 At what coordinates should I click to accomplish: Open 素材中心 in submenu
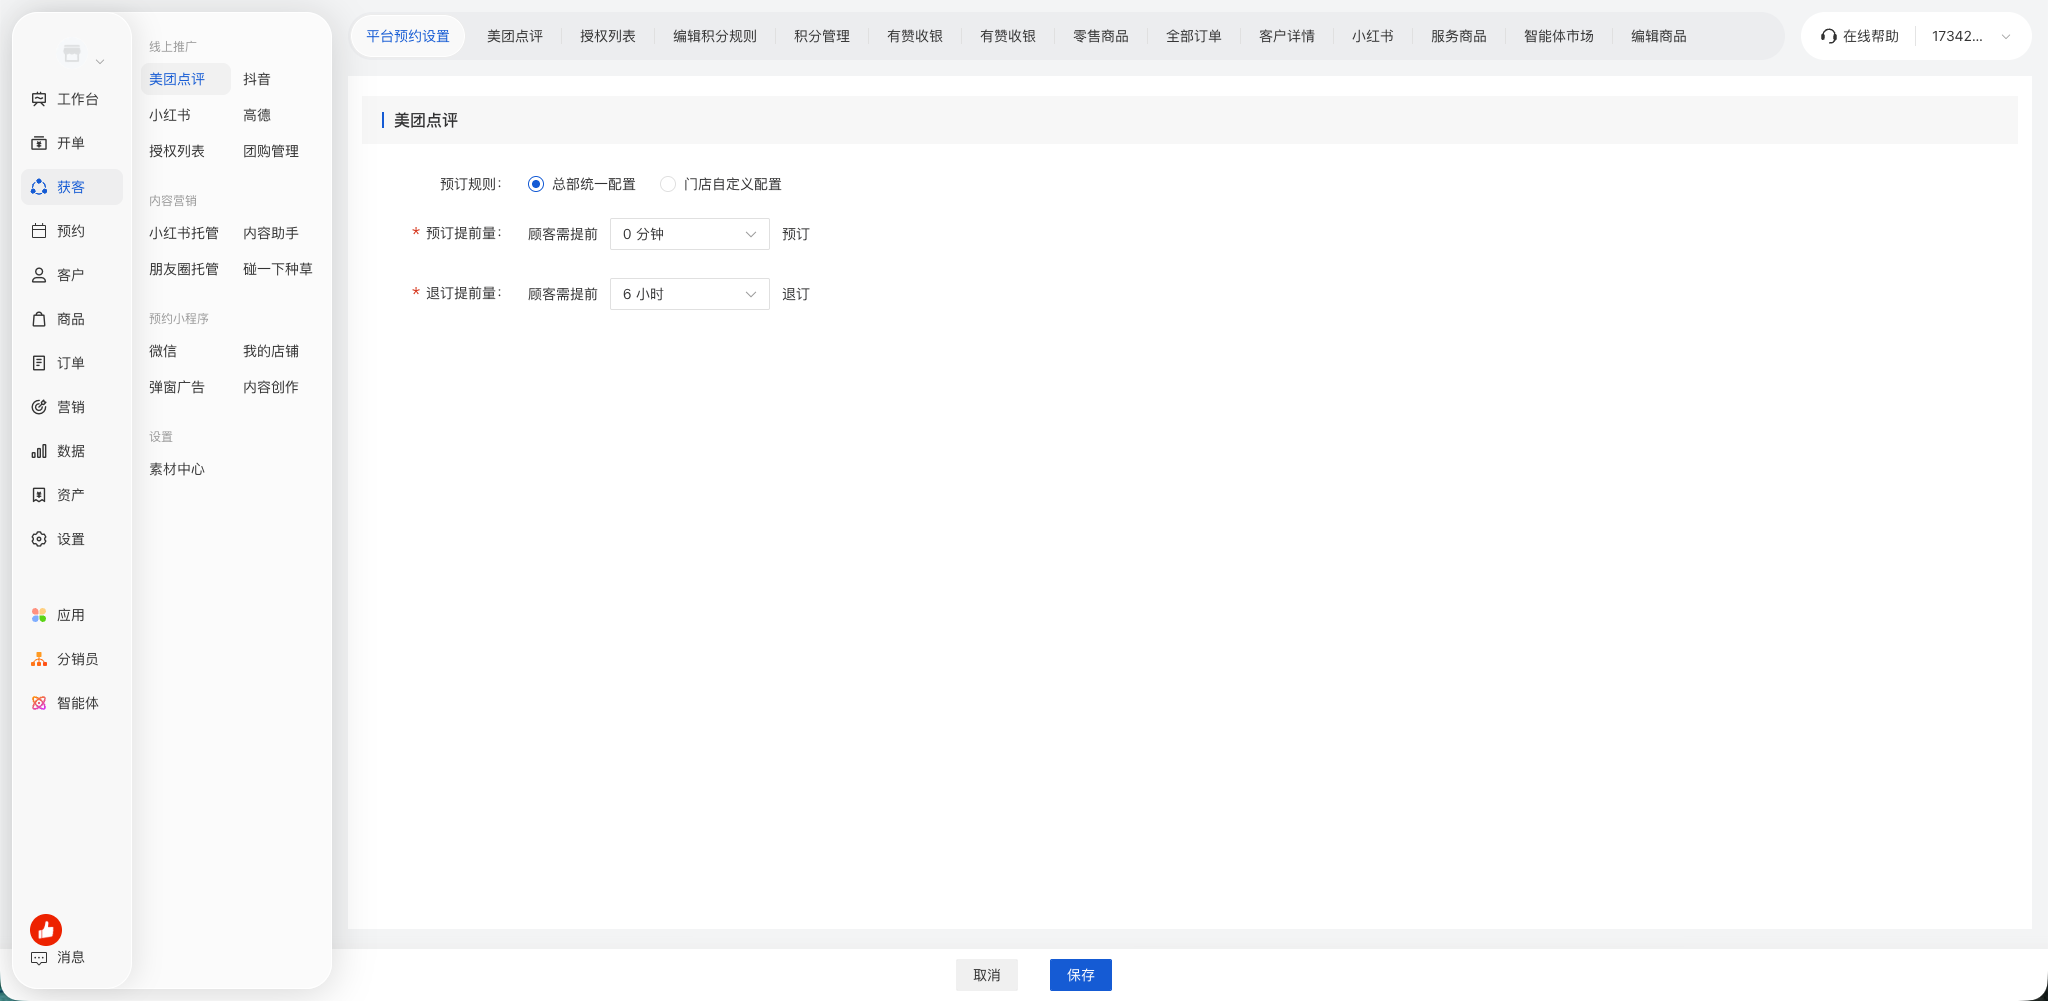tap(177, 469)
